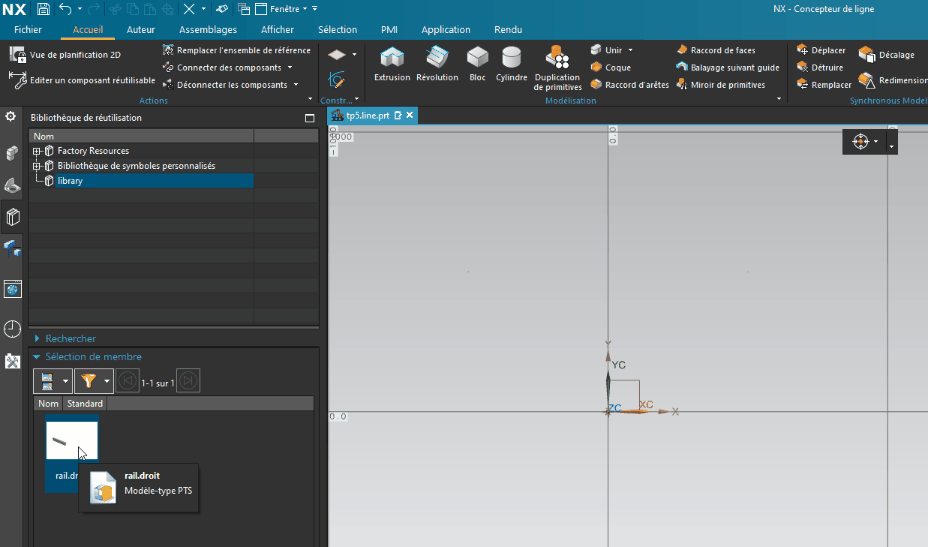This screenshot has width=928, height=547.
Task: Select the Raccord d'arêtes tool
Action: (x=630, y=85)
